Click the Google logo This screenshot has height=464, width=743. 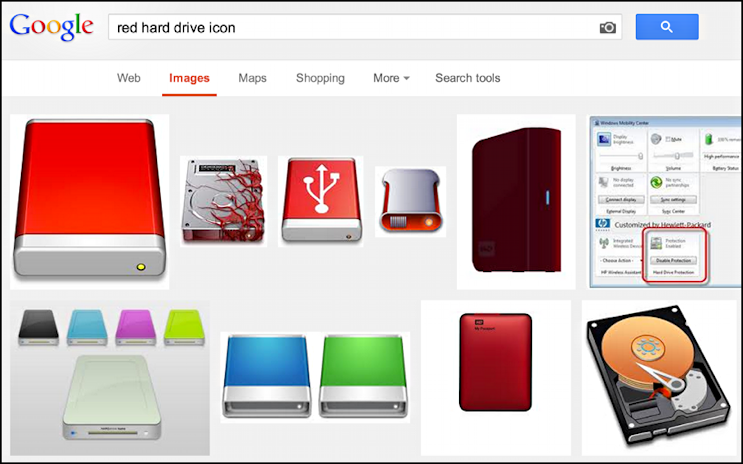51,27
